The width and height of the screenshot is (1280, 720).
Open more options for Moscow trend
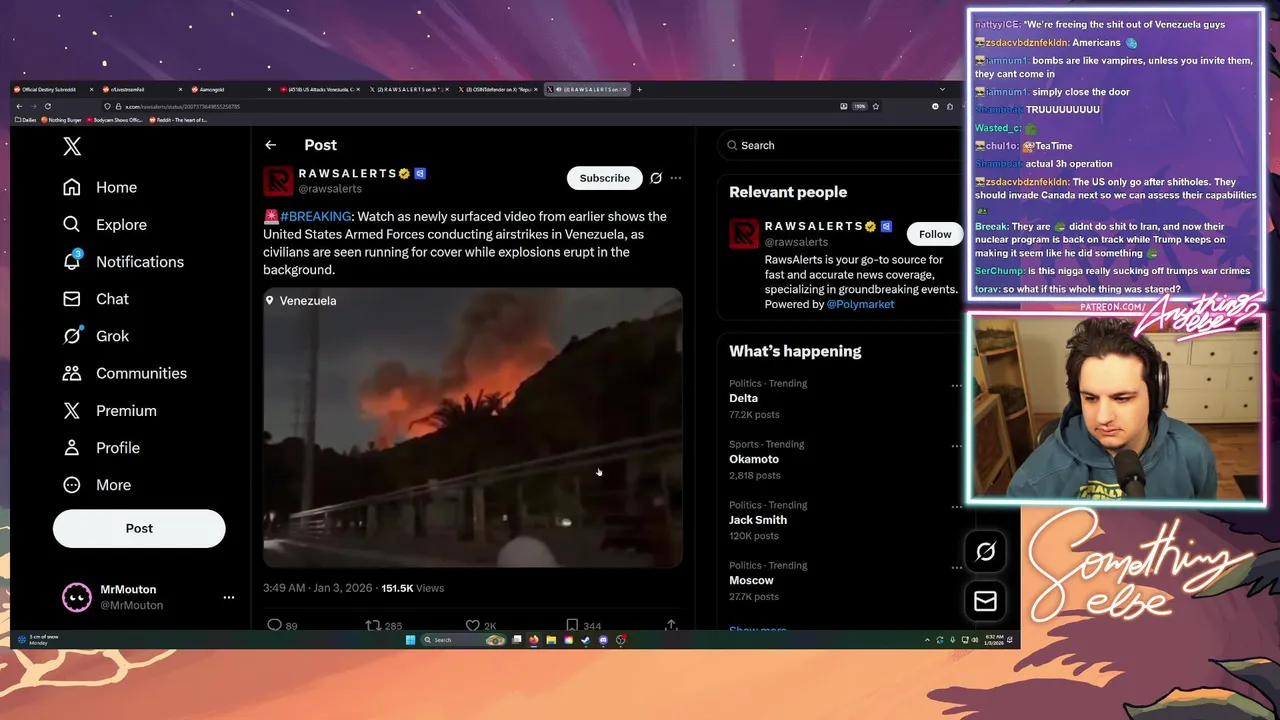(956, 567)
